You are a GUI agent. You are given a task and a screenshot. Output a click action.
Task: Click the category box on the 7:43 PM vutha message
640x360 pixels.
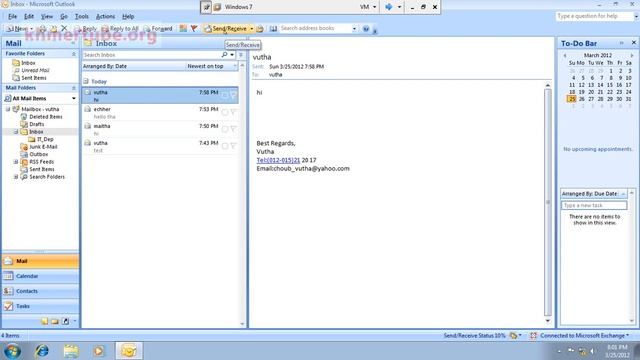224,146
